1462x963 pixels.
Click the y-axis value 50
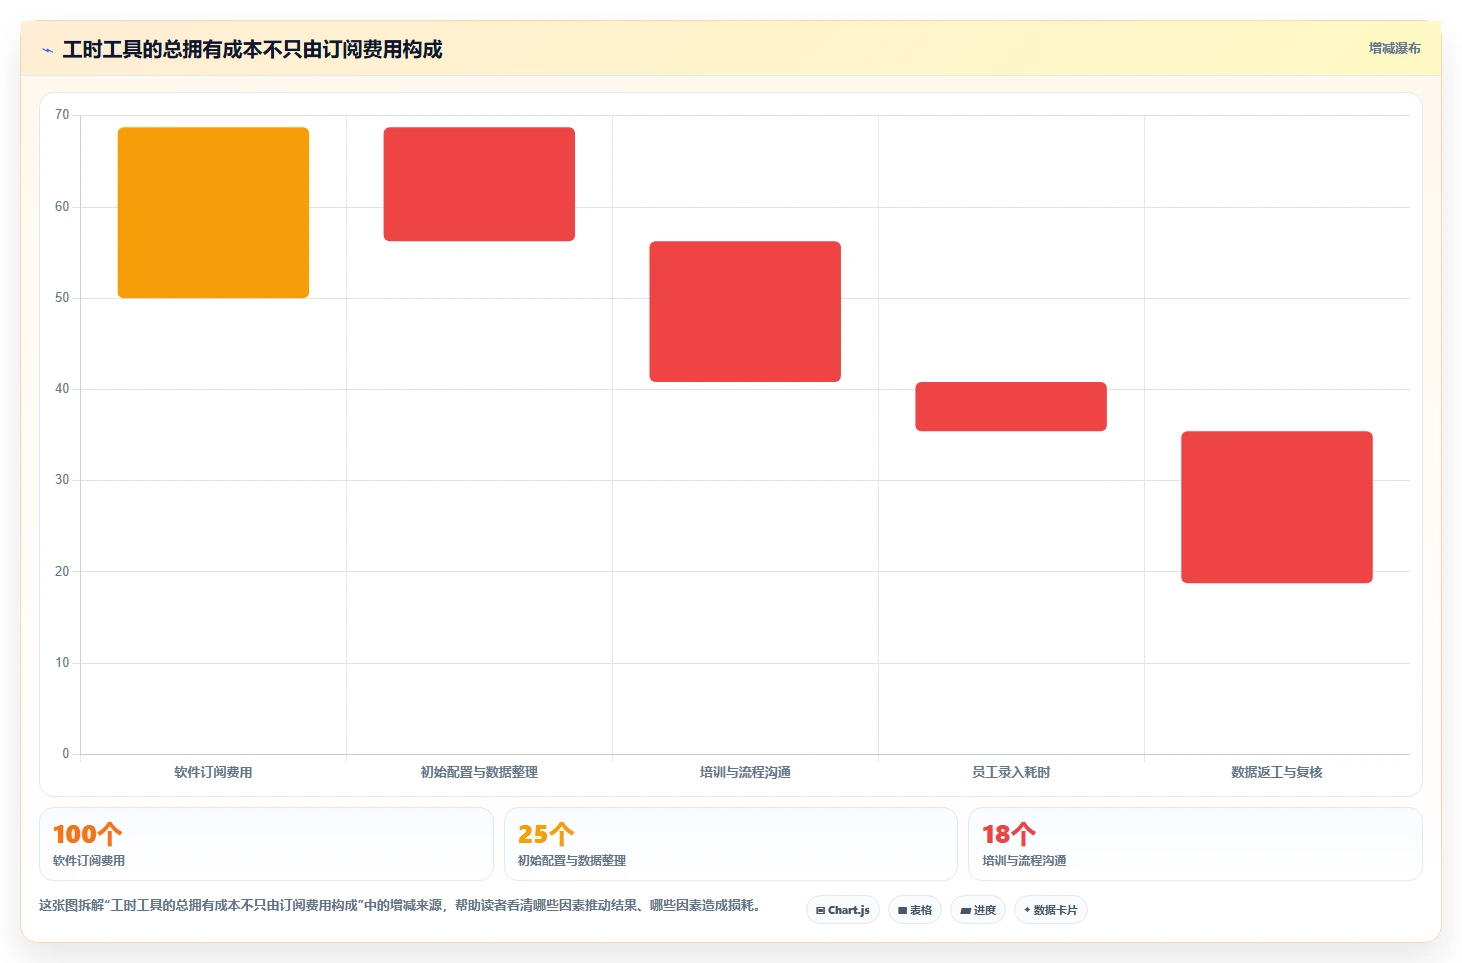(62, 298)
